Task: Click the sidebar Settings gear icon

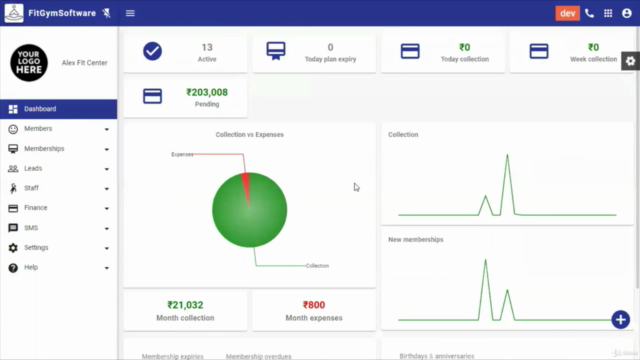Action: click(x=13, y=248)
